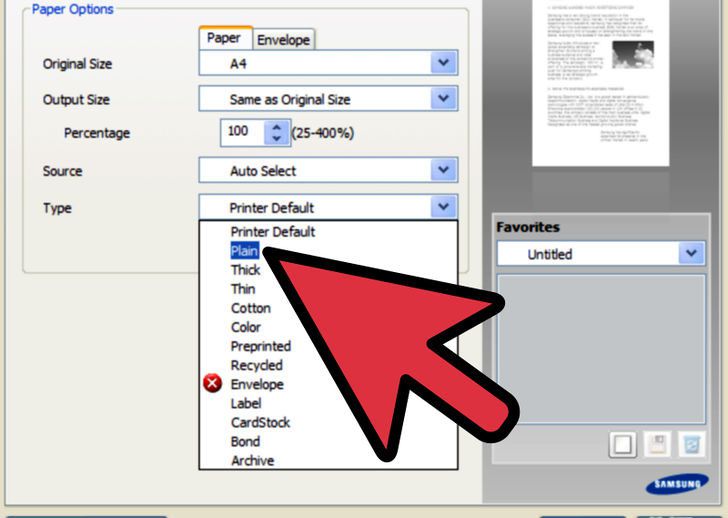The height and width of the screenshot is (518, 728).
Task: Select the Paper tab
Action: click(224, 39)
